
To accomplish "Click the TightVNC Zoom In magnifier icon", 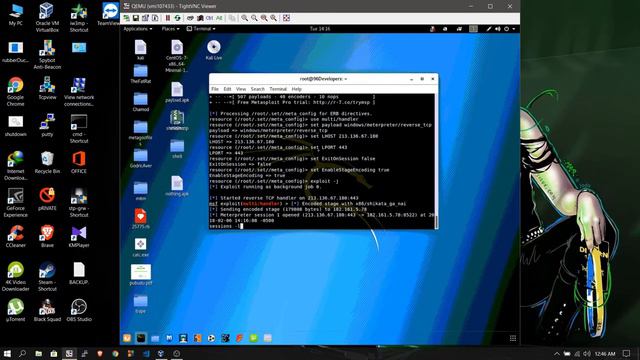I will (x=244, y=18).
